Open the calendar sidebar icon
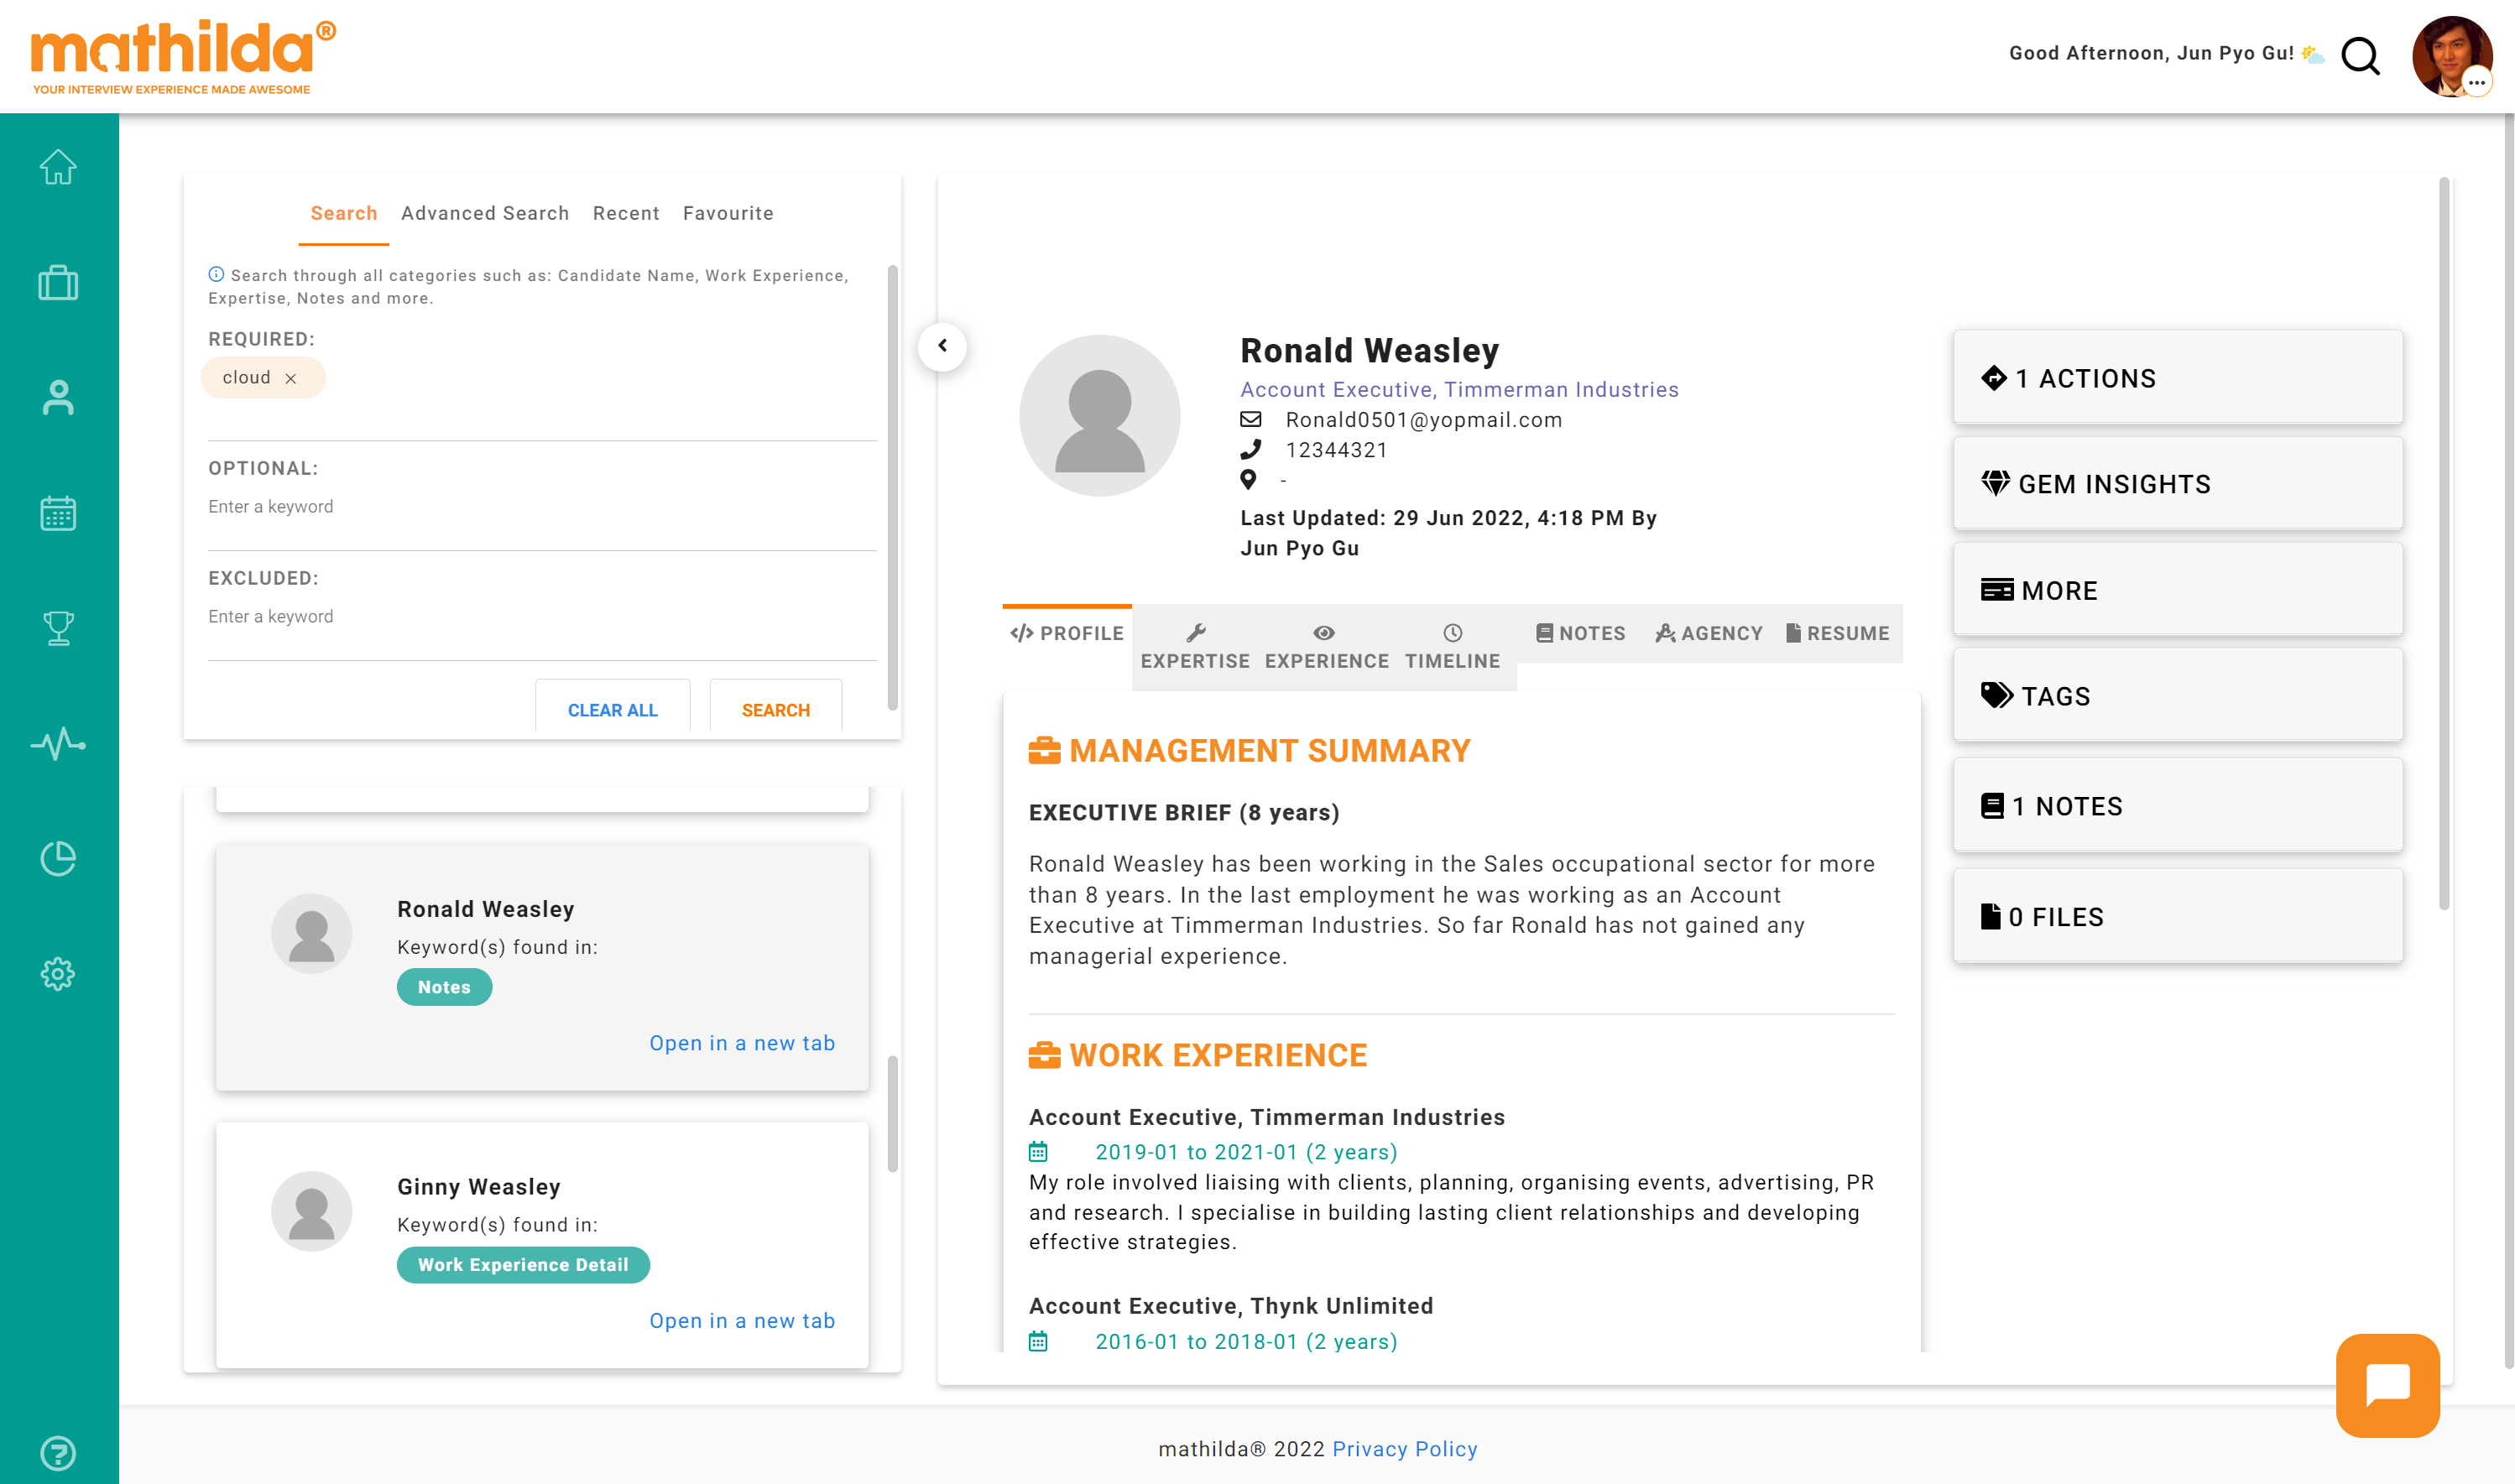 (58, 513)
